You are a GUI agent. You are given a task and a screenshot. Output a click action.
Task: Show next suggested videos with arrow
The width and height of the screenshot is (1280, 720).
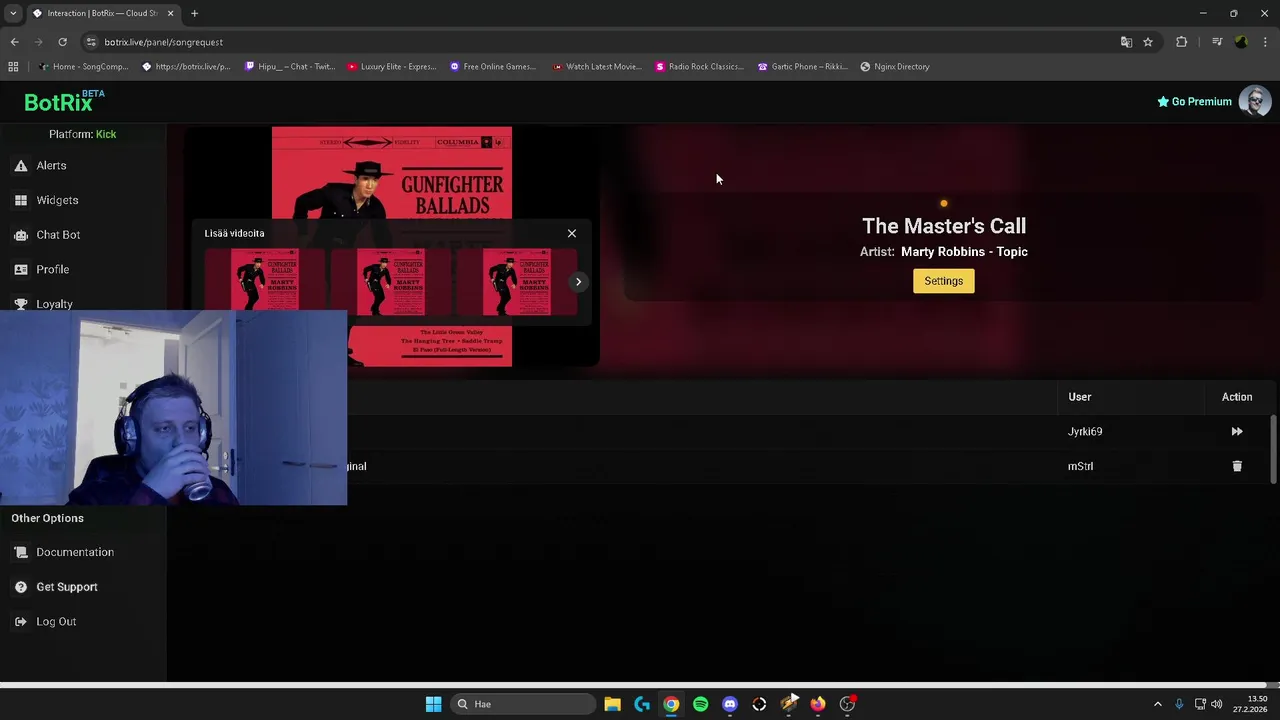coord(578,282)
